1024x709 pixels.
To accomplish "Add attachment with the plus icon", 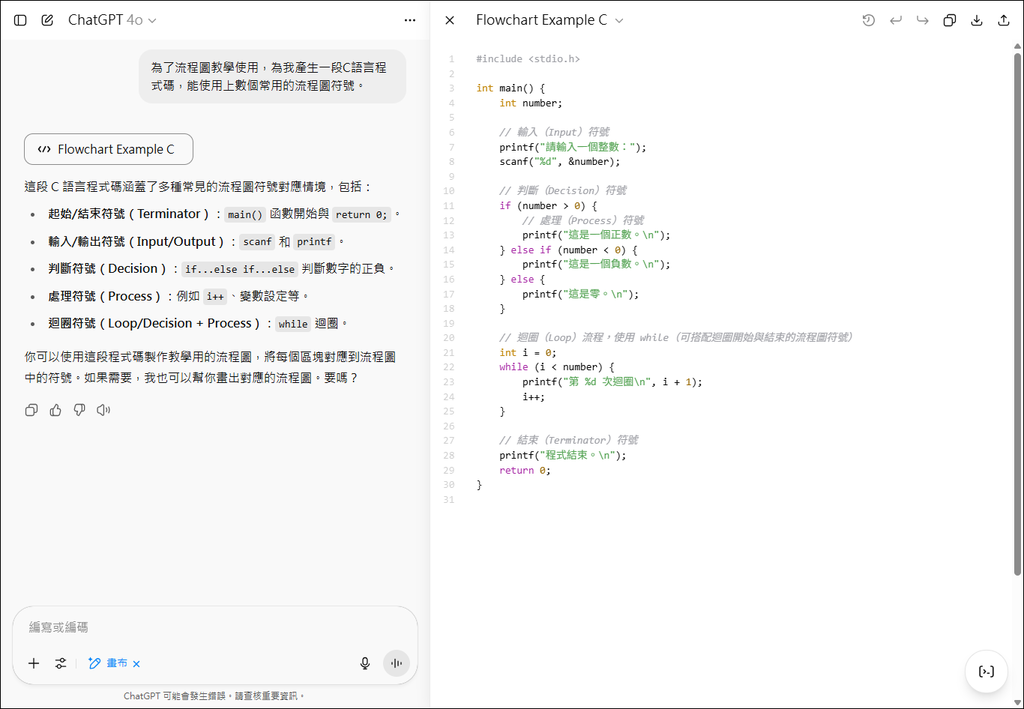I will pos(33,663).
